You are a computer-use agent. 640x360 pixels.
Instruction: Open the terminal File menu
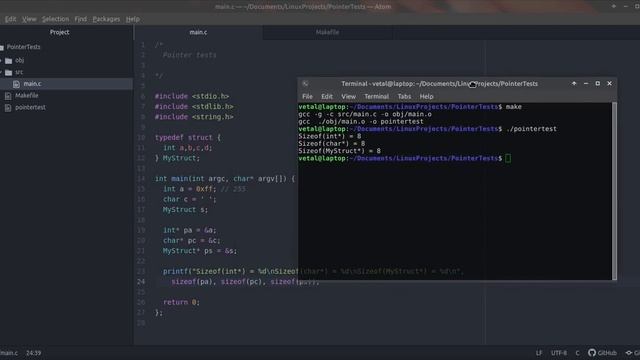[307, 97]
